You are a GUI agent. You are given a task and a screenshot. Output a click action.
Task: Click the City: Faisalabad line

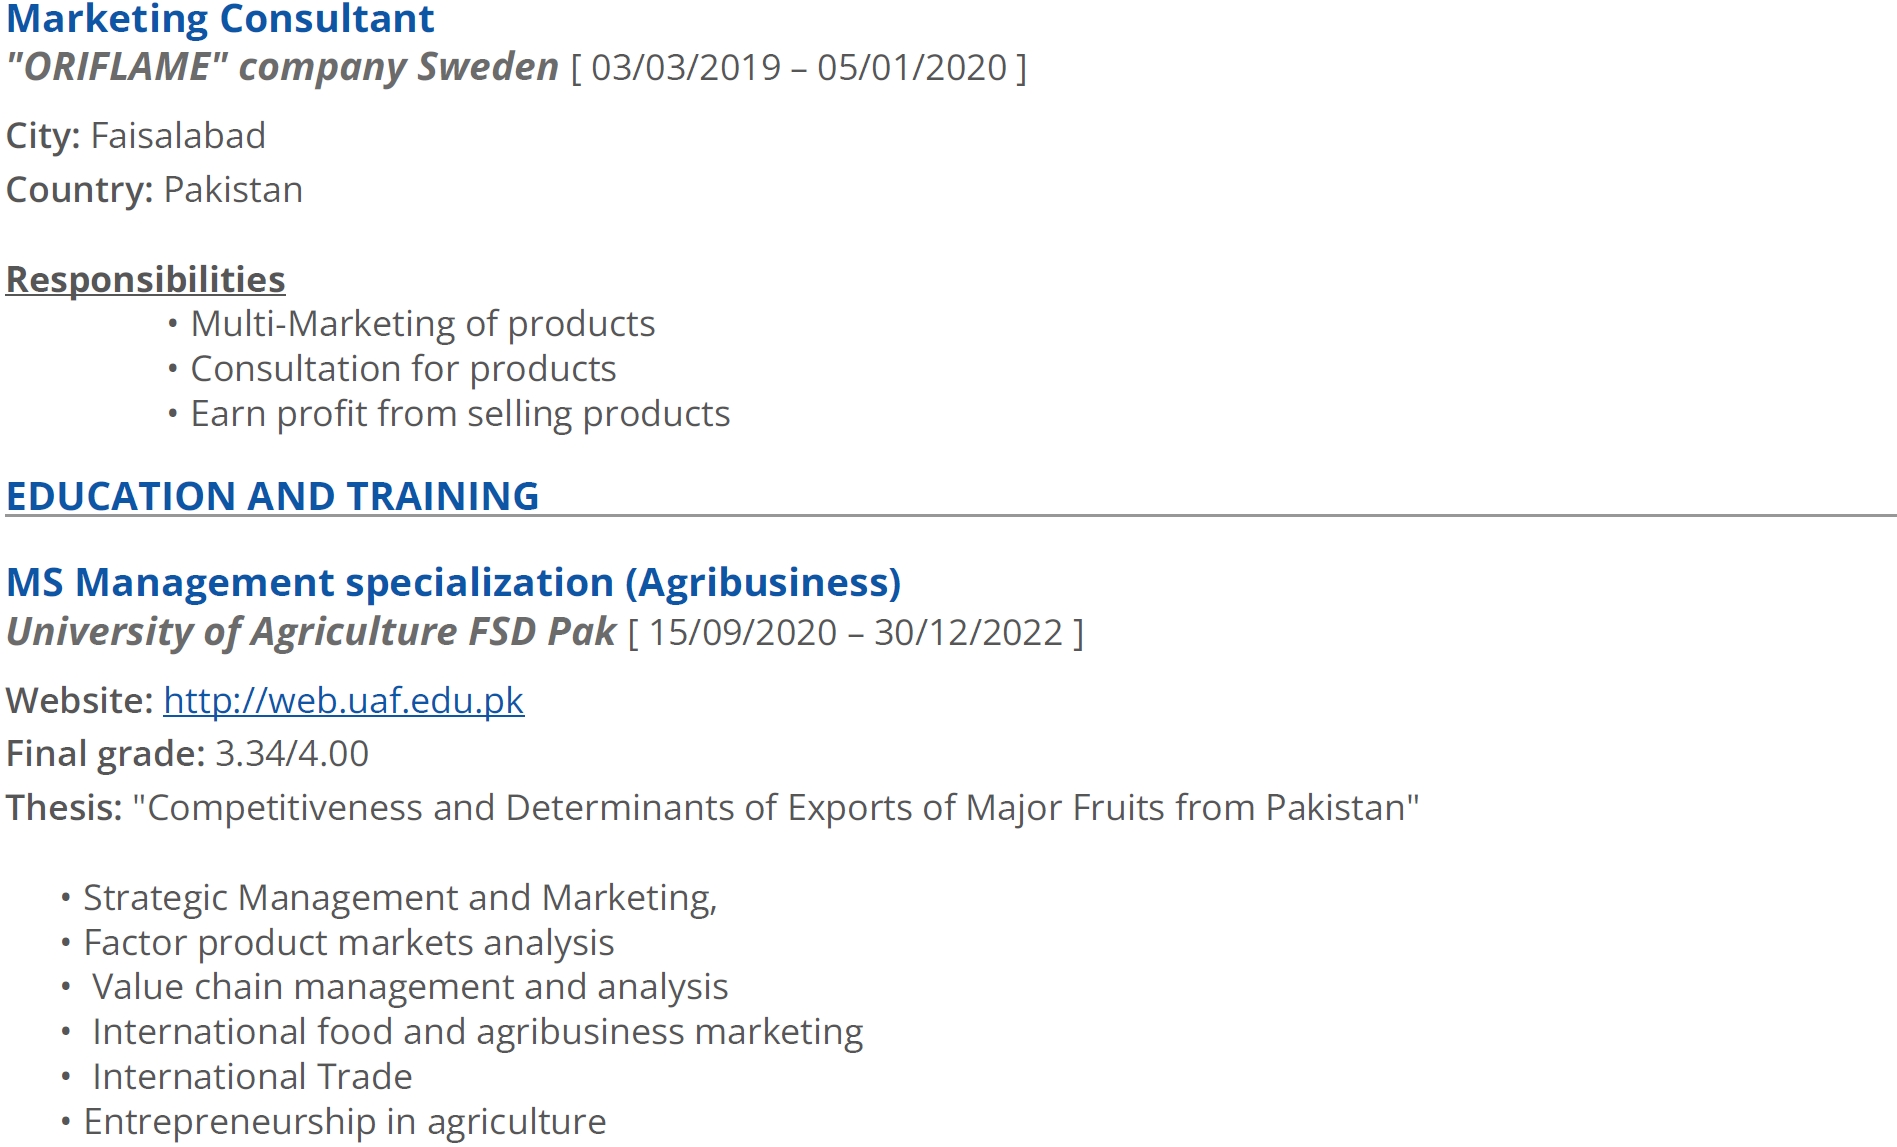tap(136, 136)
